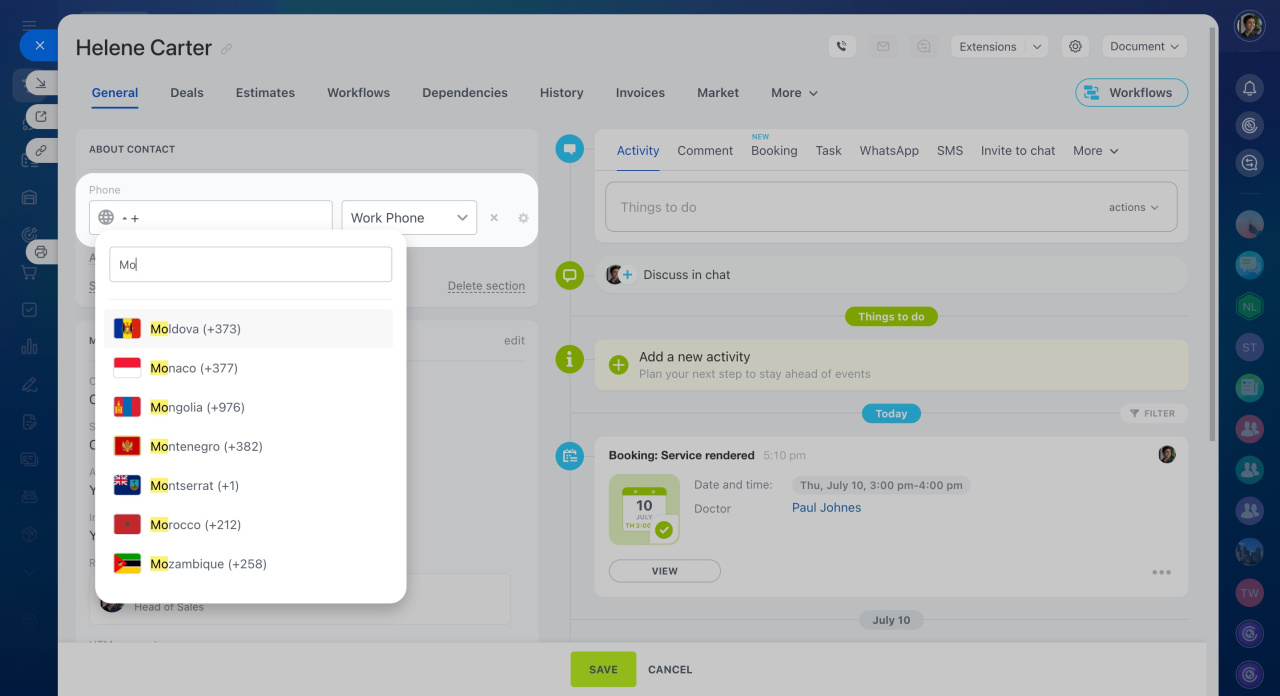This screenshot has height=696, width=1280.
Task: Open the Work Phone type dropdown
Action: [x=409, y=217]
